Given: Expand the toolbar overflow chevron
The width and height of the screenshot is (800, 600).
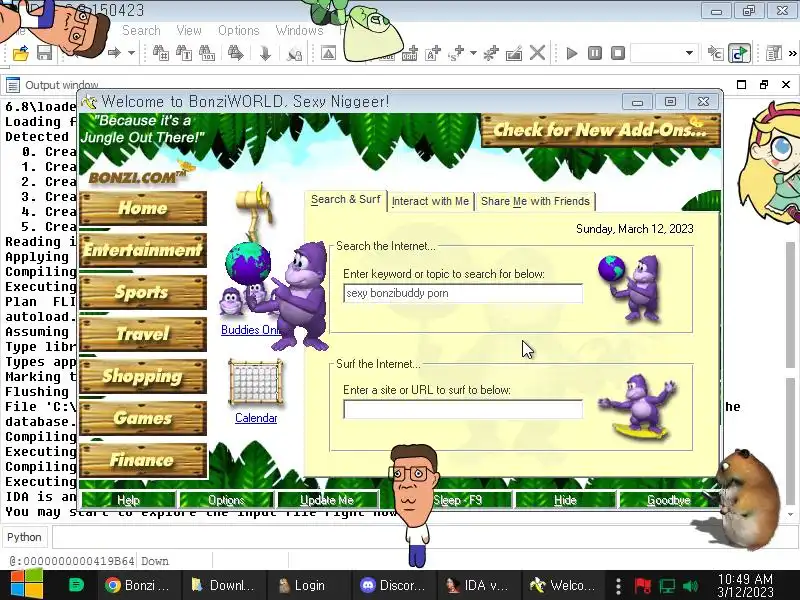Looking at the screenshot, I should [792, 53].
